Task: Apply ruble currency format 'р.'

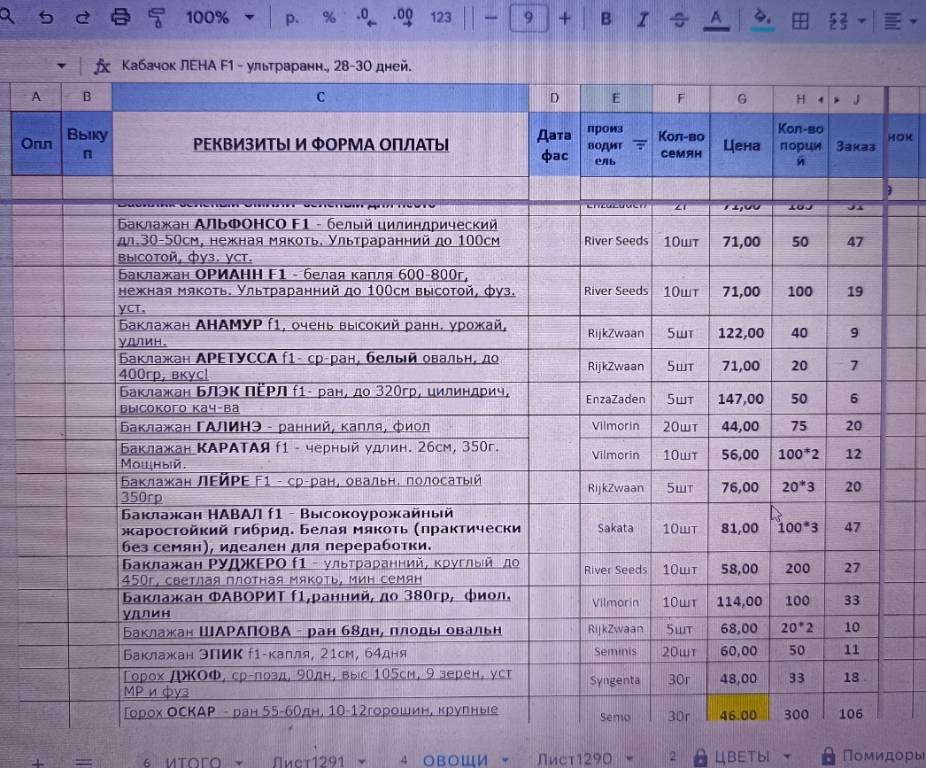Action: point(292,18)
